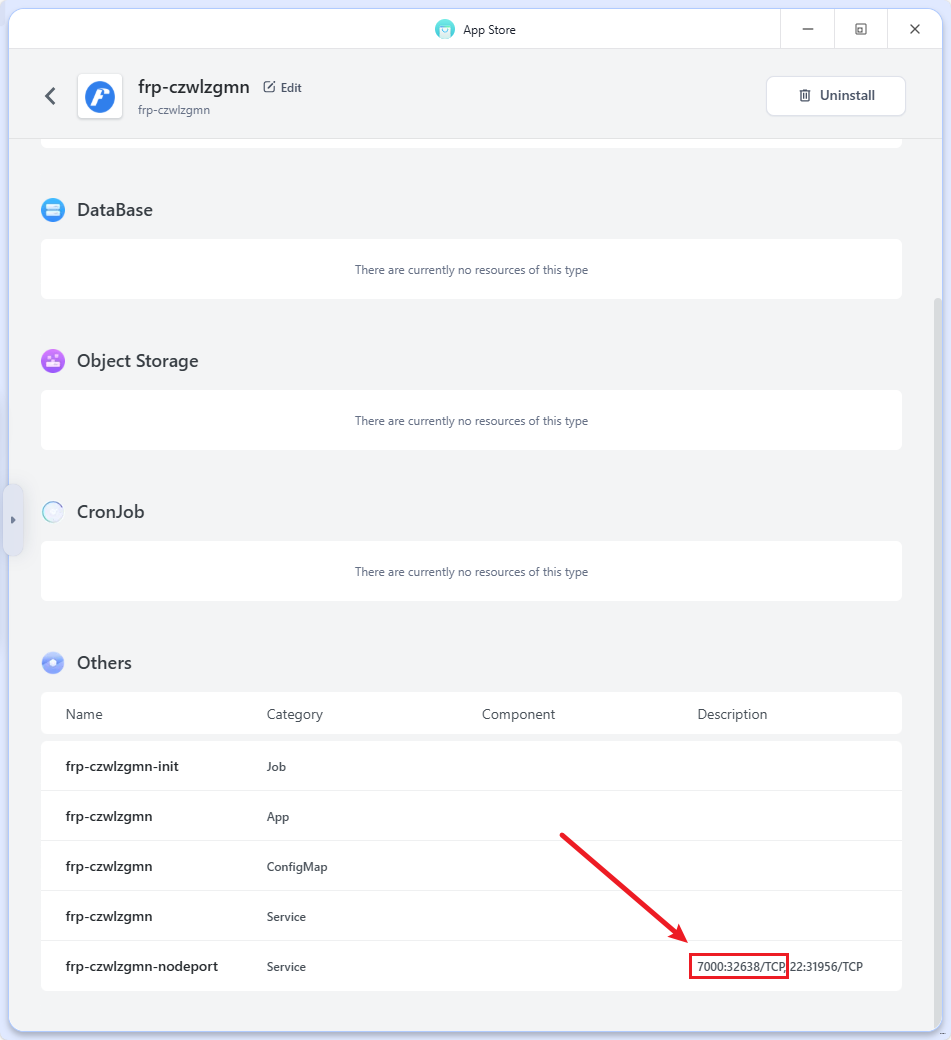Click the Description column header
951x1040 pixels.
(732, 714)
